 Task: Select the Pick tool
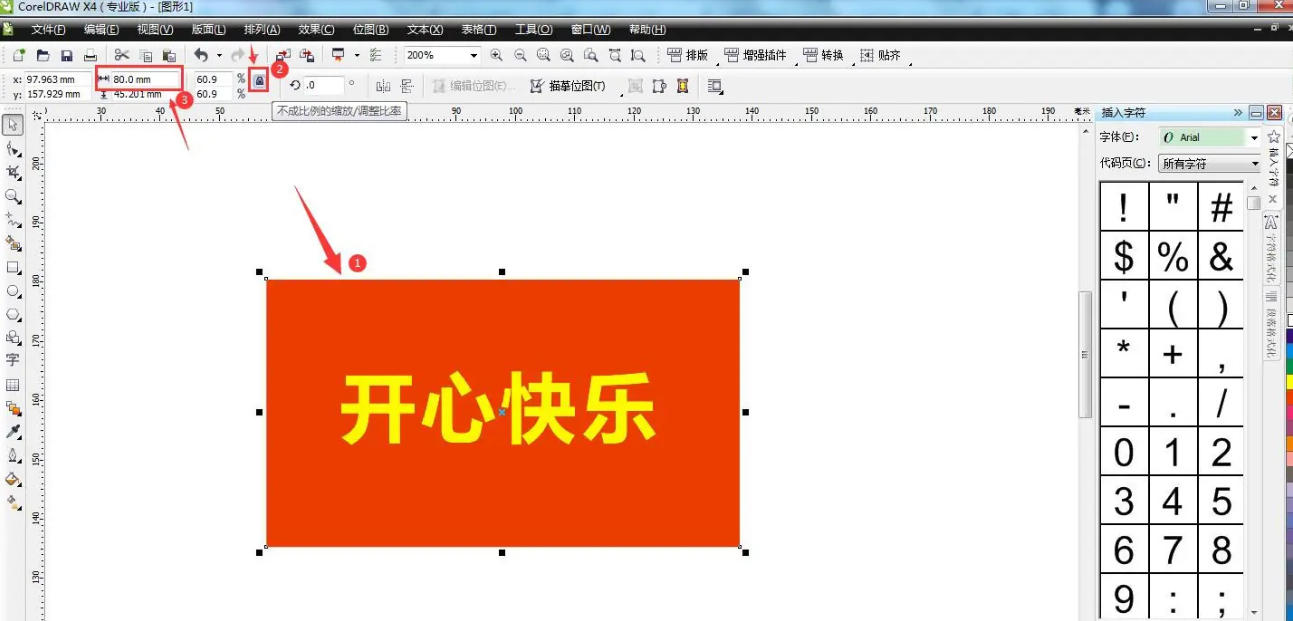12,124
